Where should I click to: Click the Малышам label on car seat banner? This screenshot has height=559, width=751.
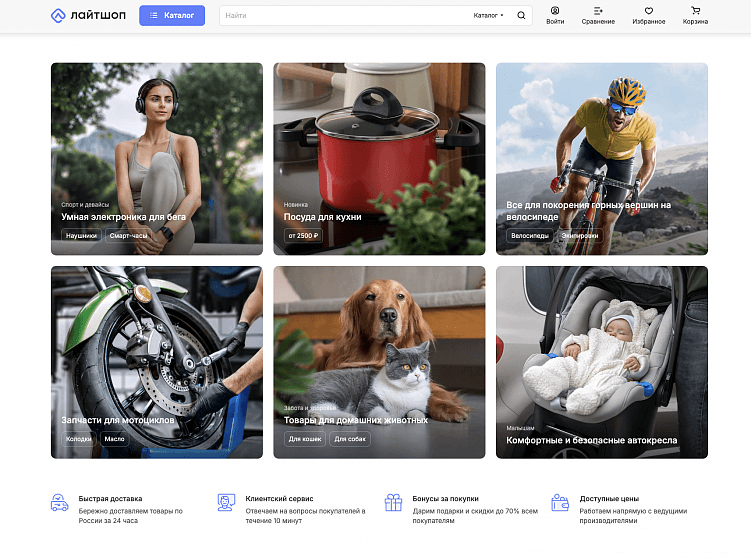click(520, 428)
